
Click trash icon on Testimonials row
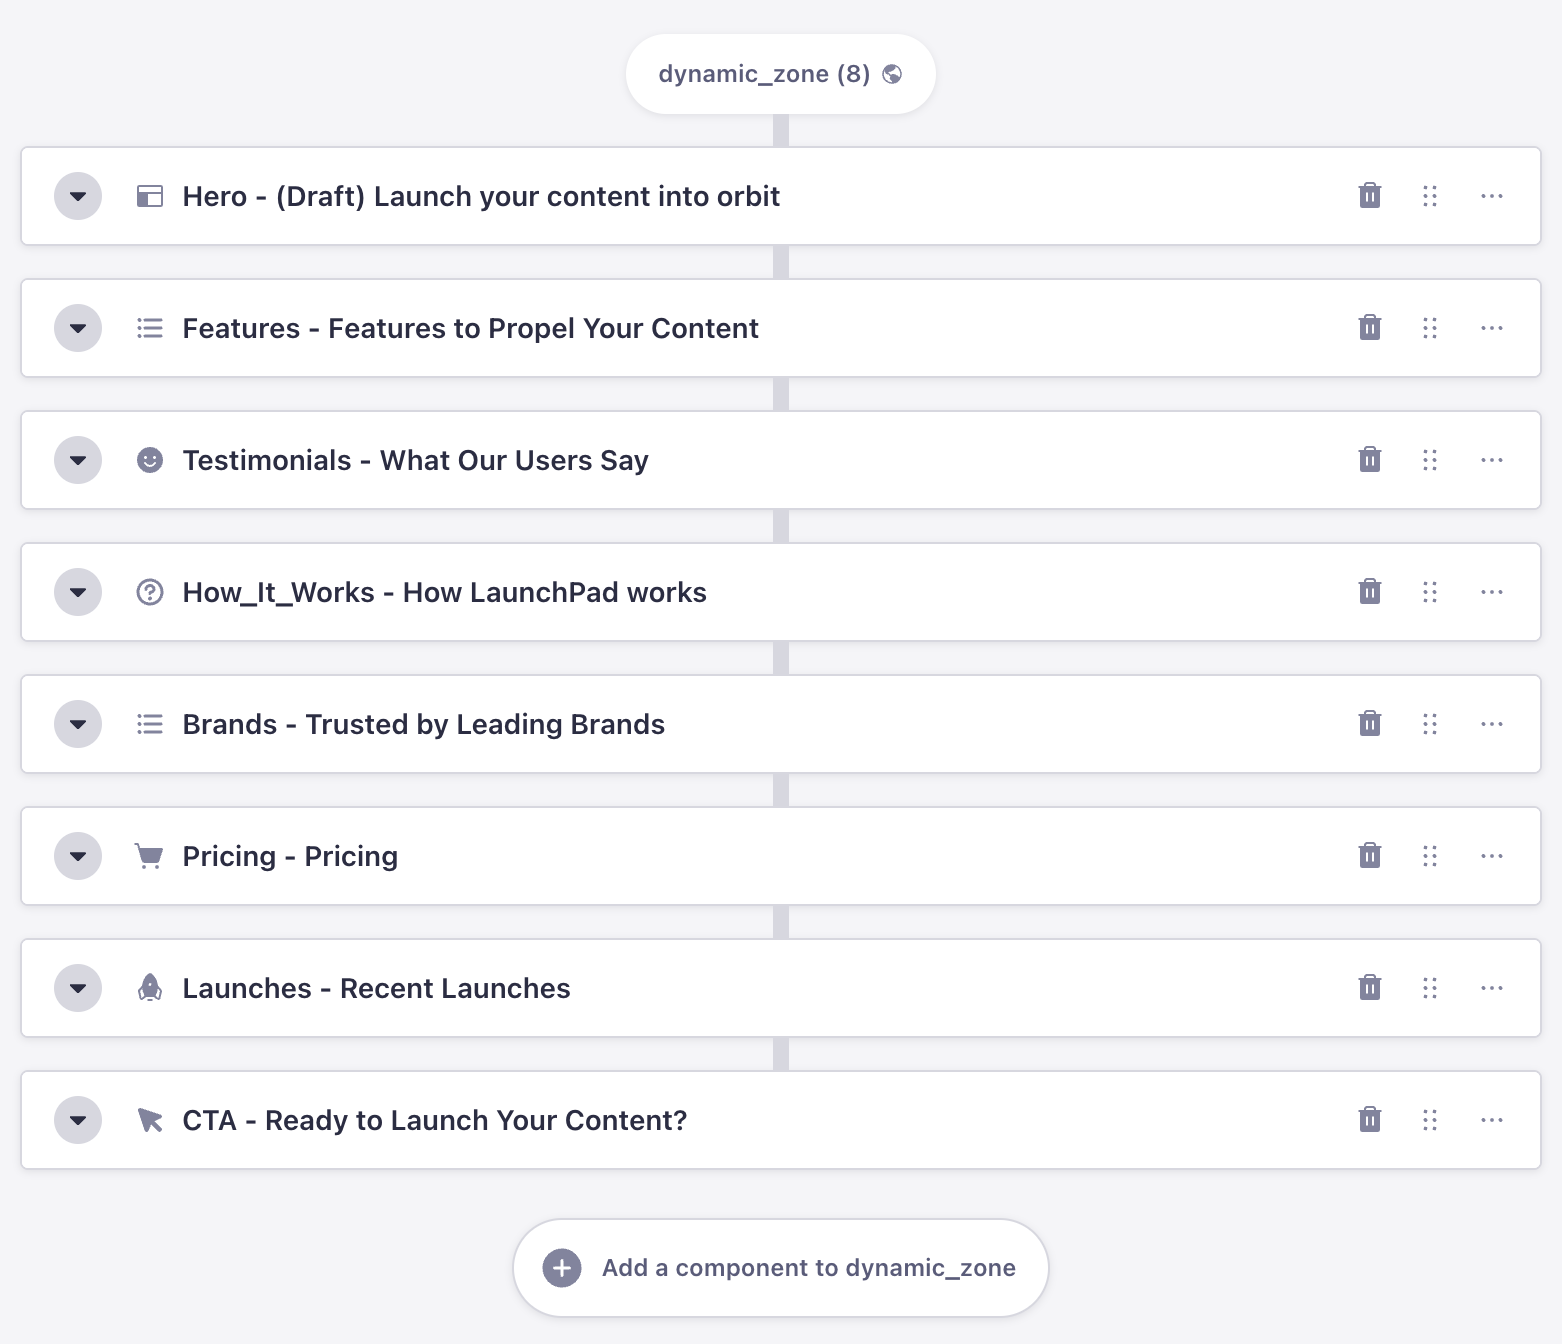(x=1370, y=460)
